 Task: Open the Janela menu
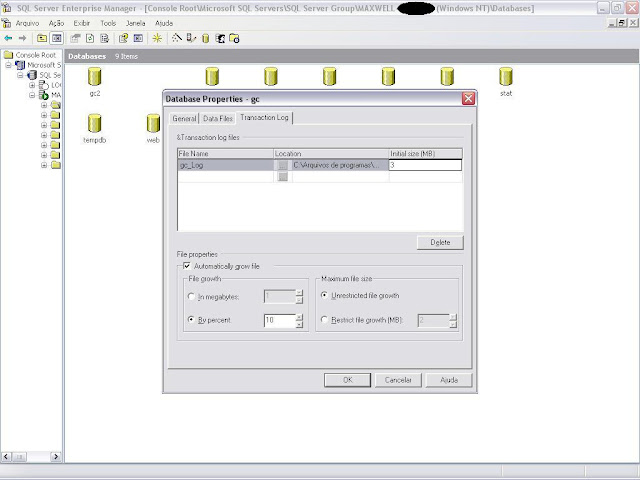pos(136,23)
